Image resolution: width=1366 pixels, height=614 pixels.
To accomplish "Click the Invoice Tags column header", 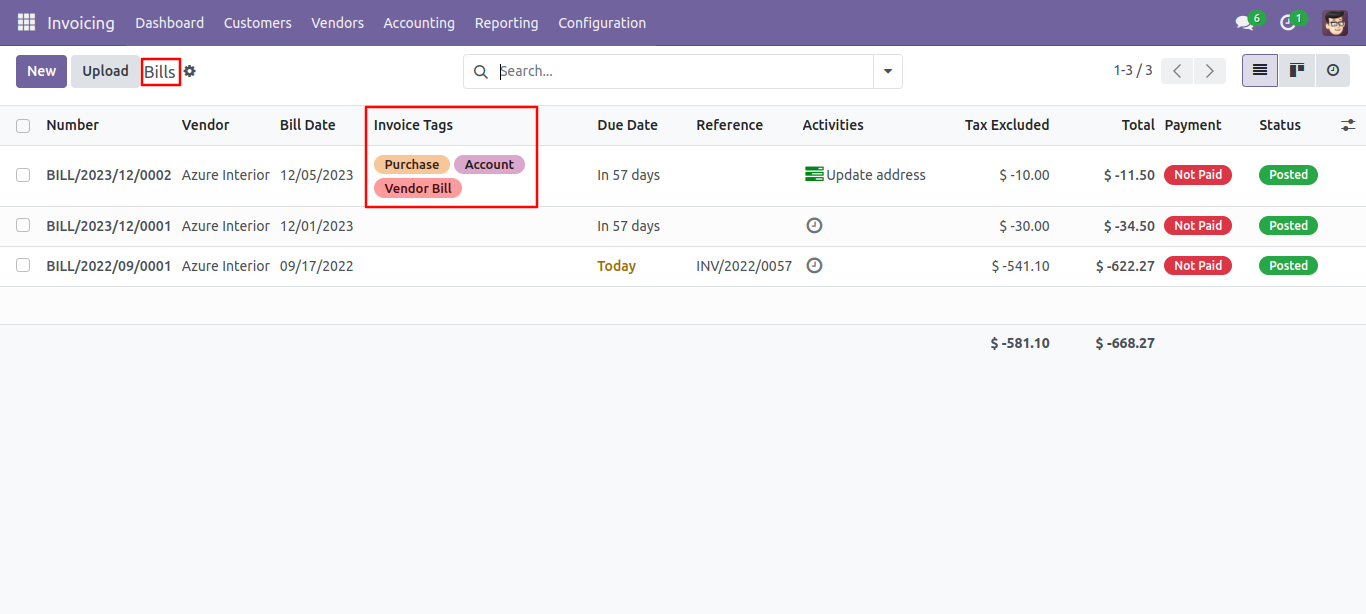I will point(413,125).
